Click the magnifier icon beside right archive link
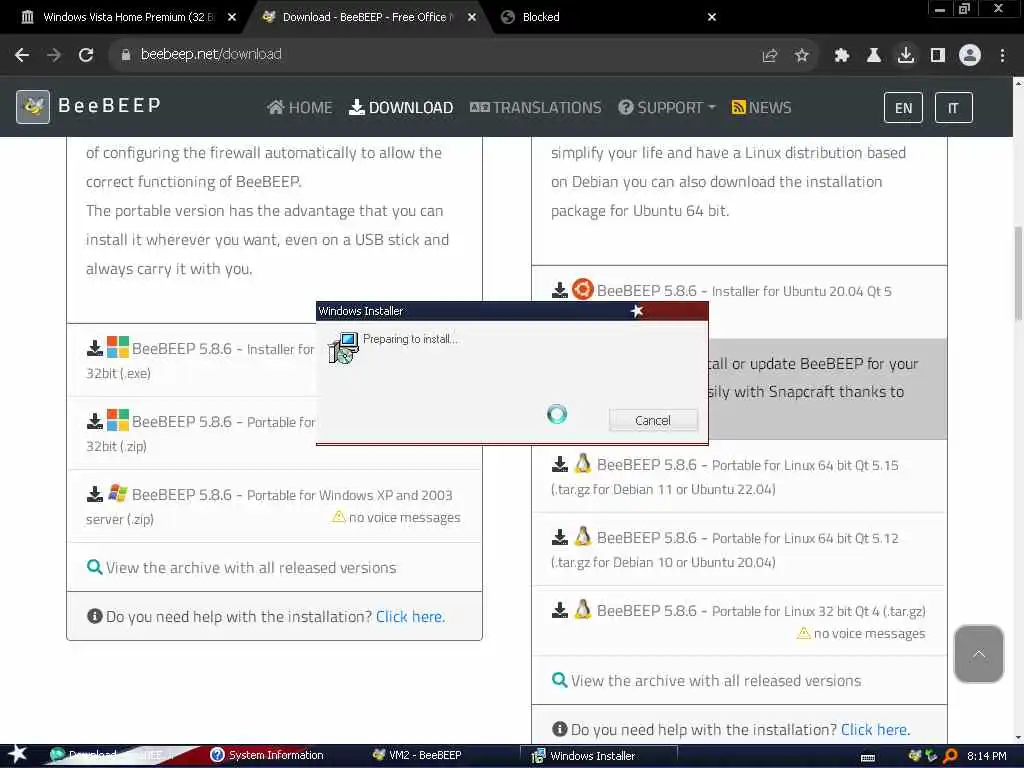The image size is (1024, 768). pyautogui.click(x=560, y=680)
